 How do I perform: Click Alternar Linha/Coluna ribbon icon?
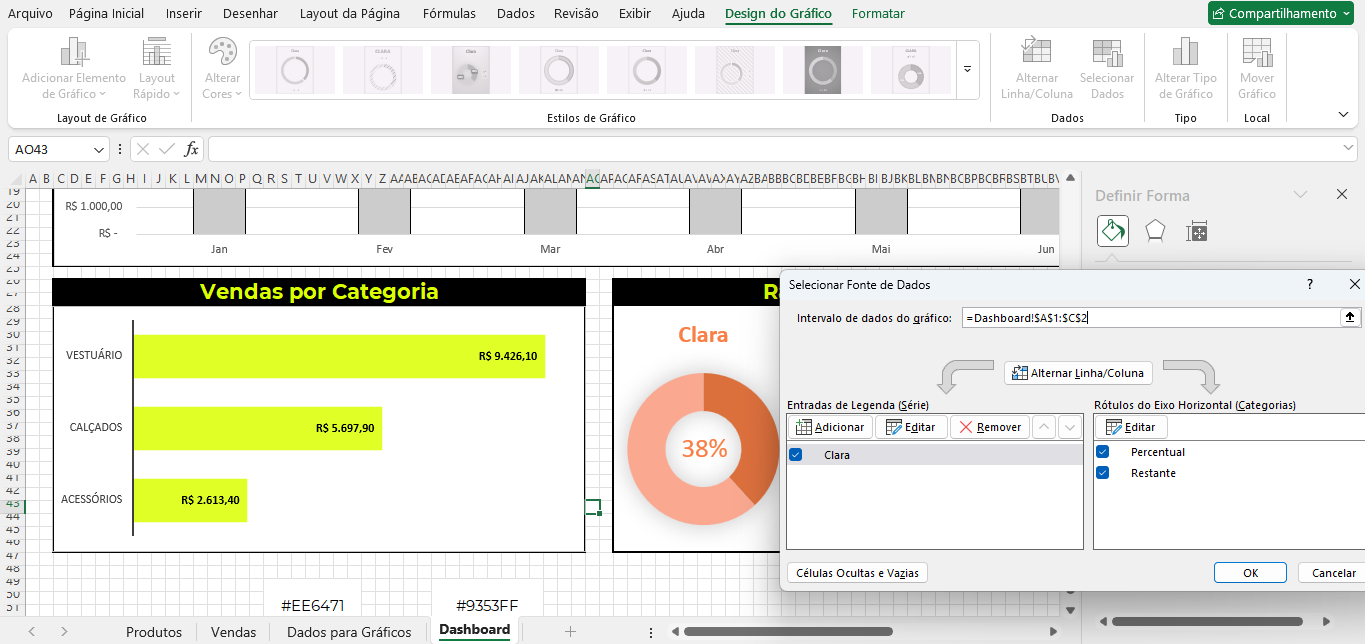click(x=1036, y=68)
